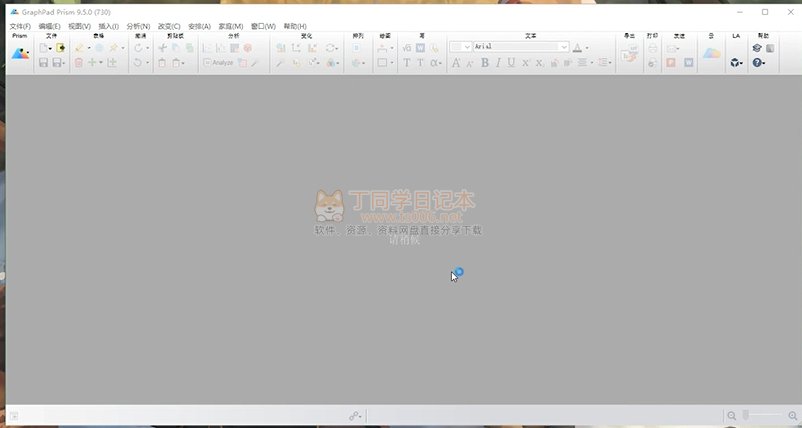Click the Prism logo icon in the toolbar
Viewport: 802px width, 428px height.
point(20,54)
